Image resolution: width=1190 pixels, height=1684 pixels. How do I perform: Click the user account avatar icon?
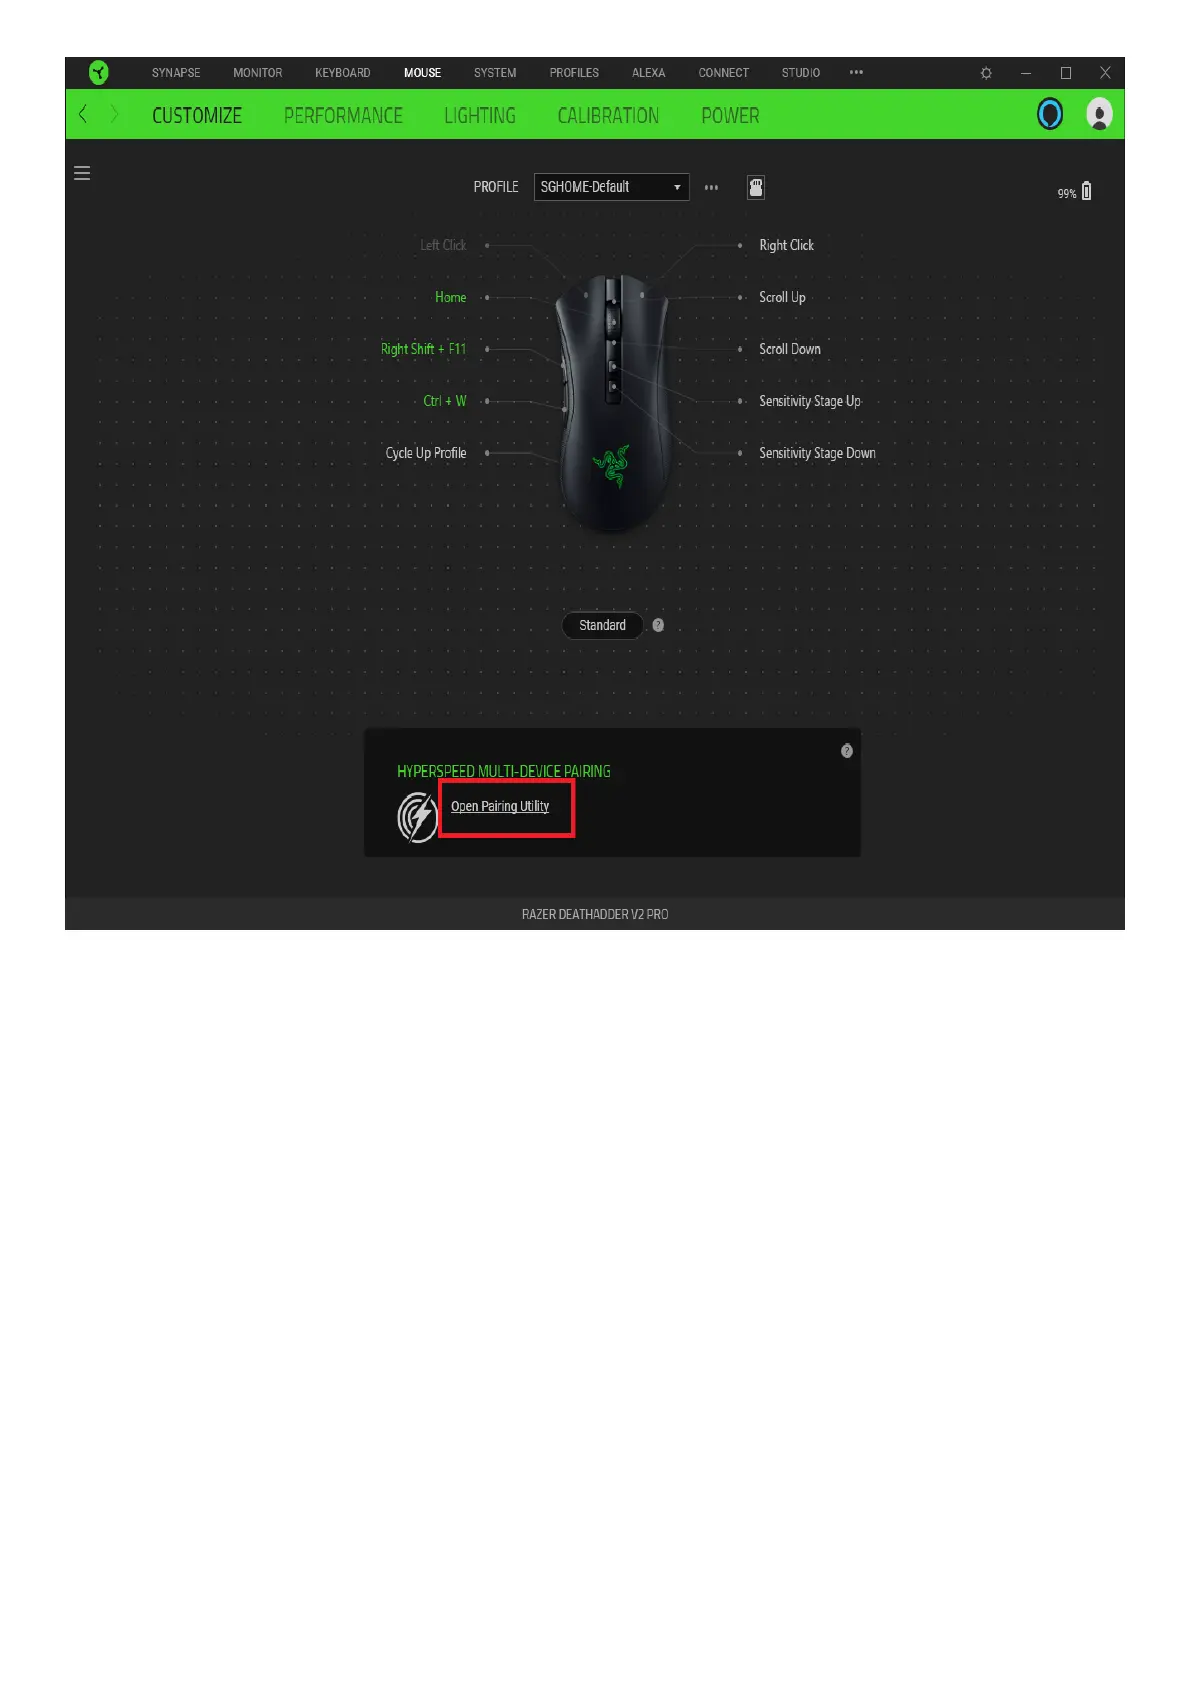(x=1099, y=114)
